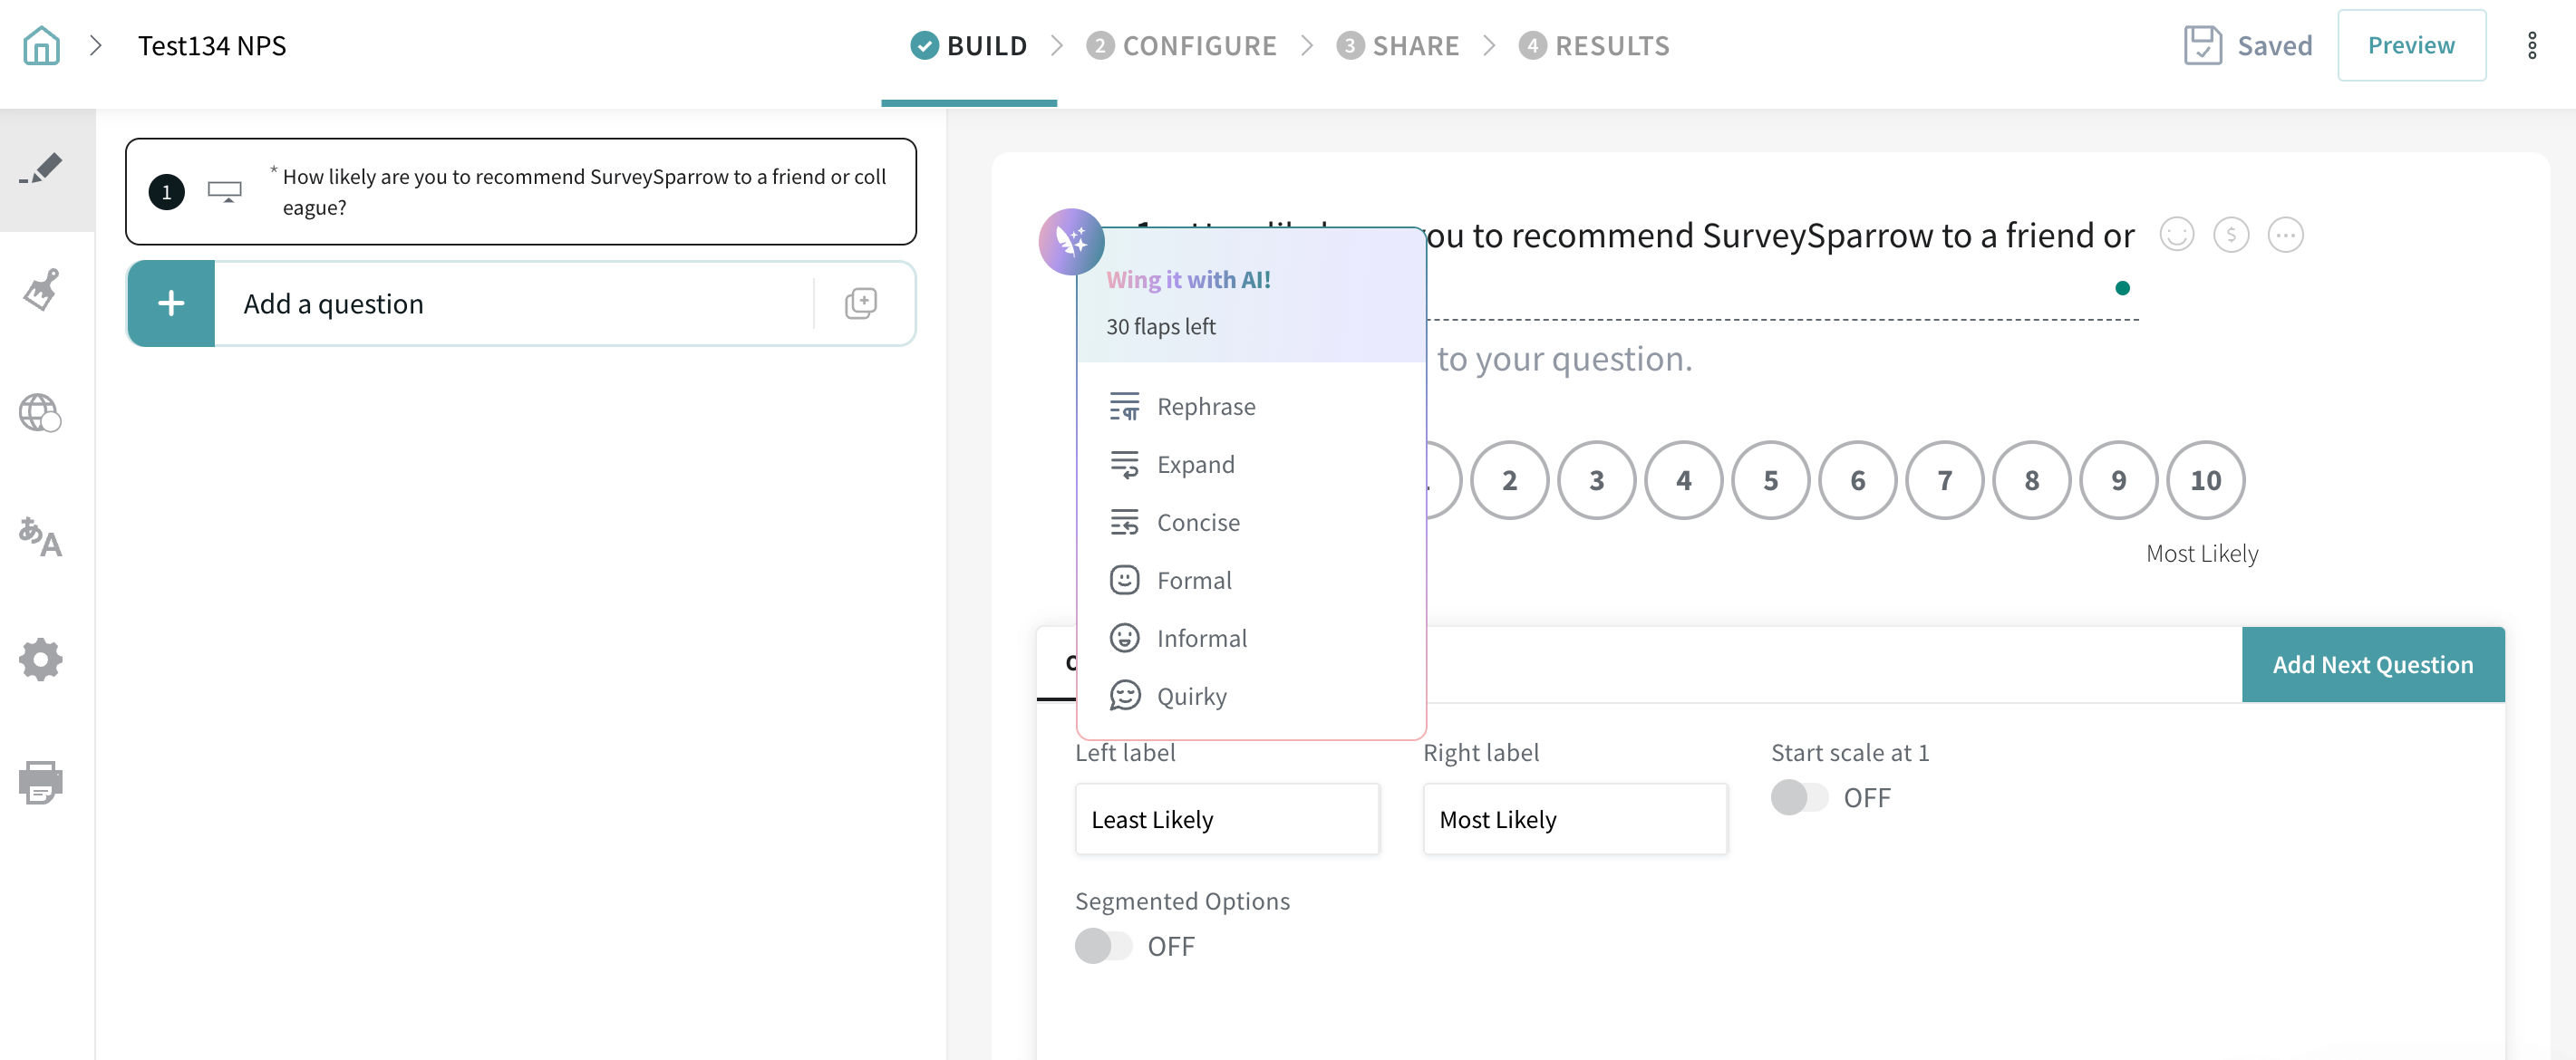Click the Left label Least Likely field
The width and height of the screenshot is (2576, 1060).
click(x=1227, y=817)
